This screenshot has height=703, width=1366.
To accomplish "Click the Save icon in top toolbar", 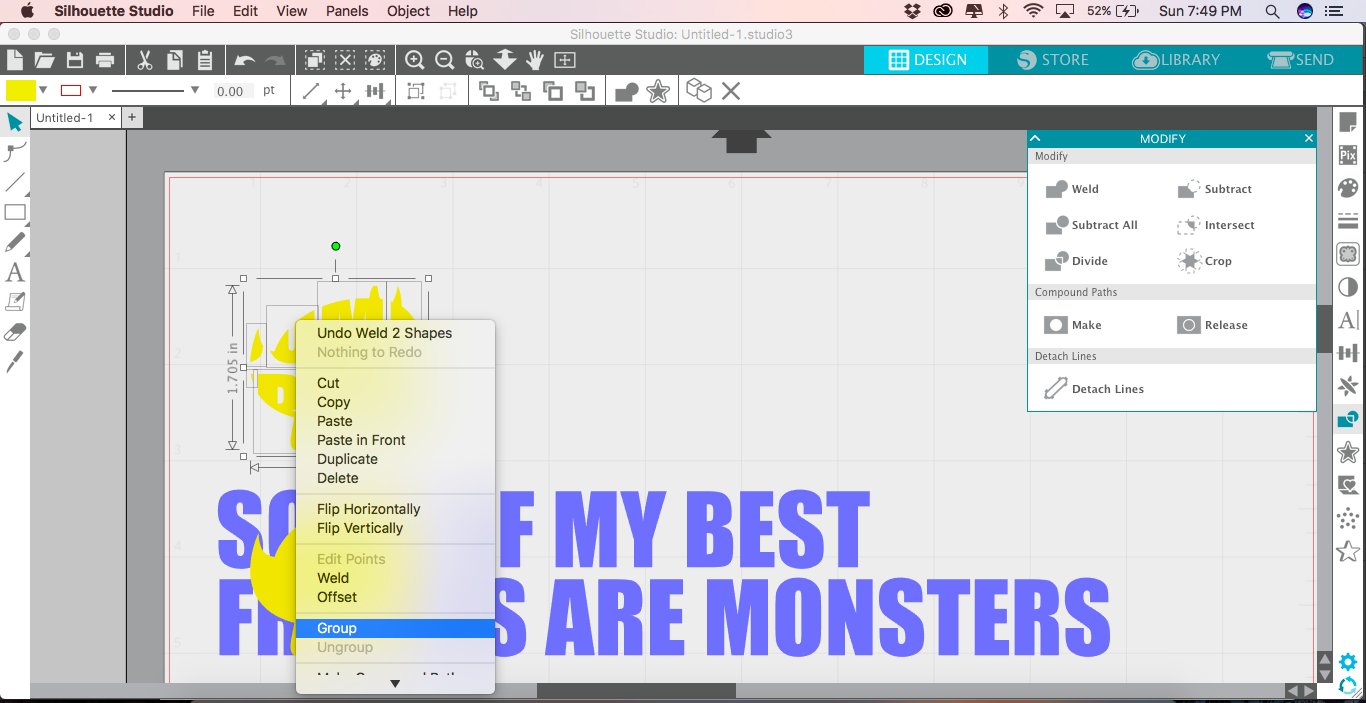I will pyautogui.click(x=74, y=60).
